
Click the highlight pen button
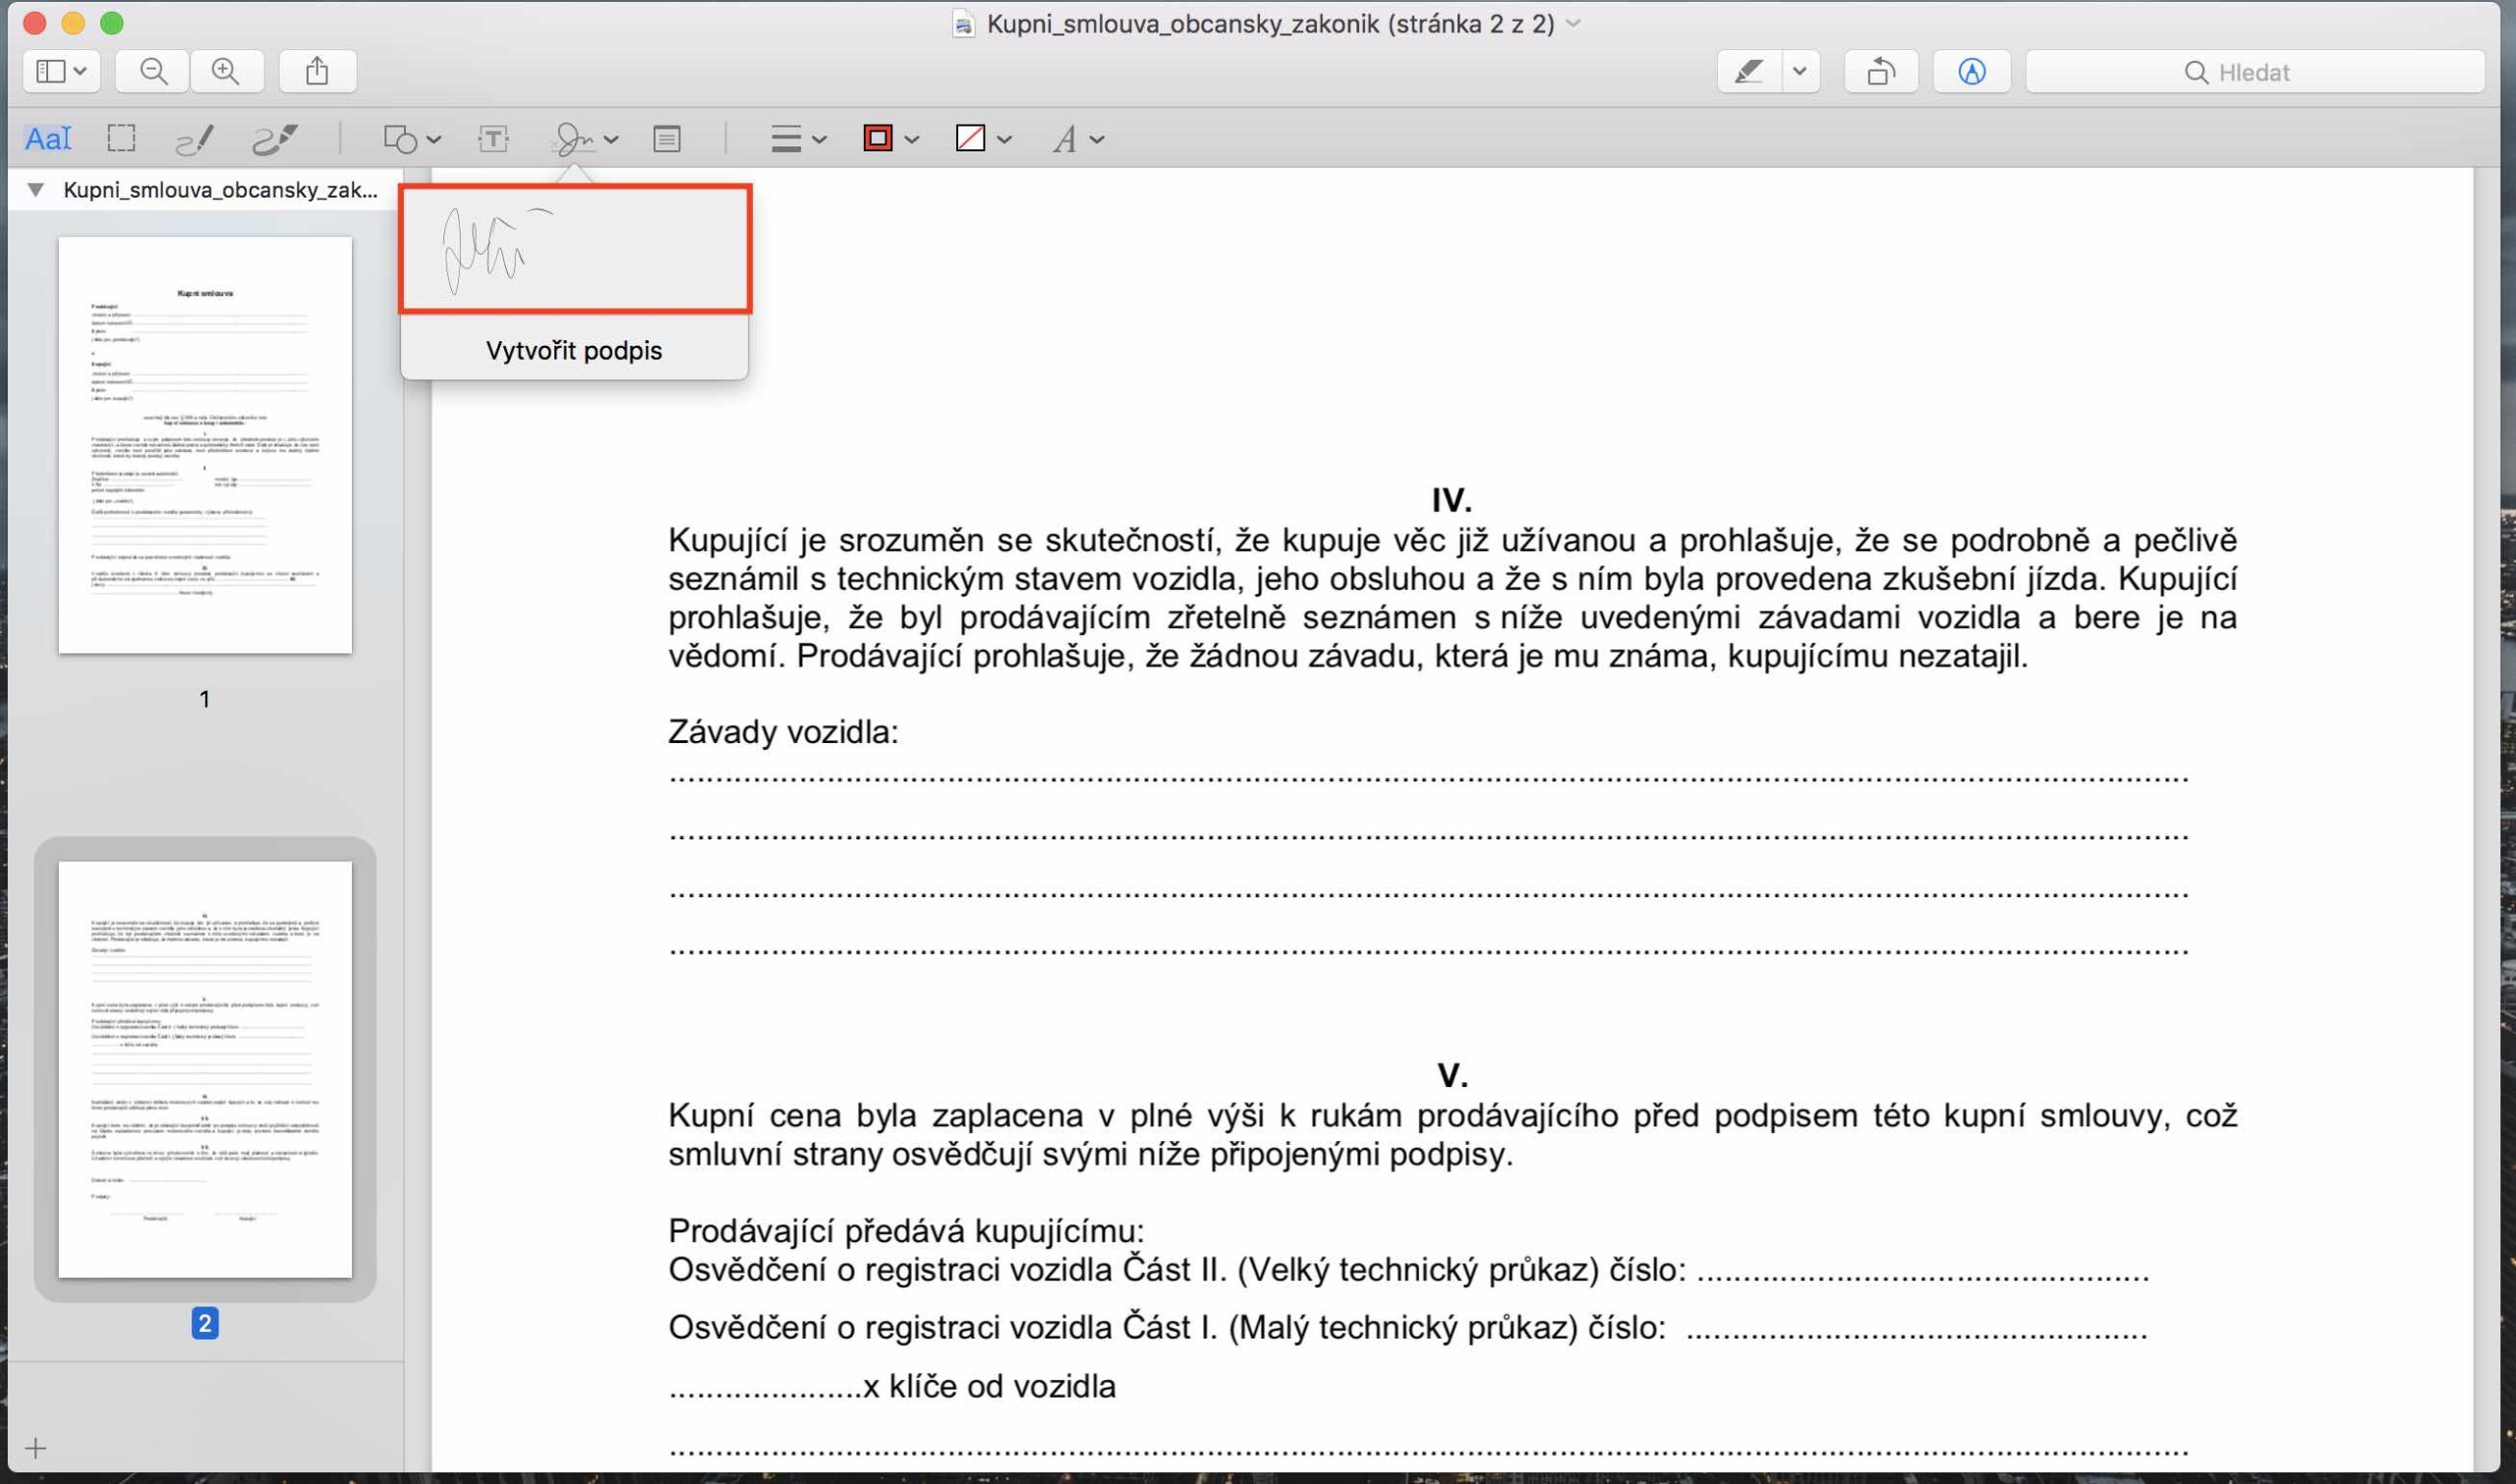(x=1749, y=72)
